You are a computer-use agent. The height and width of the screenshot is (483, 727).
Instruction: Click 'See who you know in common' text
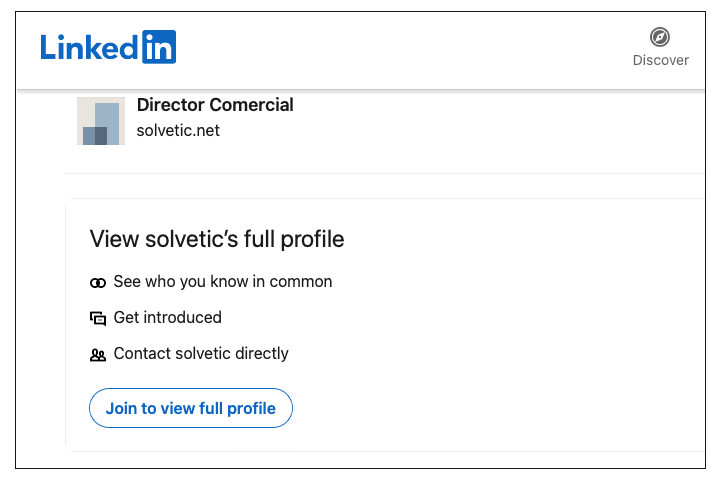click(x=223, y=282)
